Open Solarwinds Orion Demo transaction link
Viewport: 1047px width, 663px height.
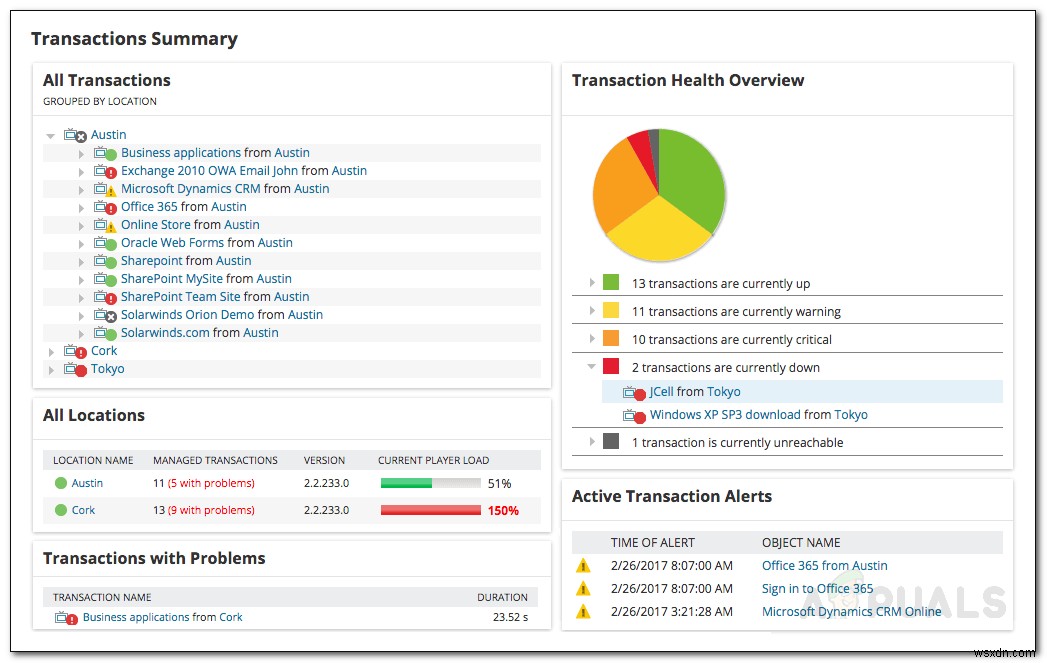(188, 315)
